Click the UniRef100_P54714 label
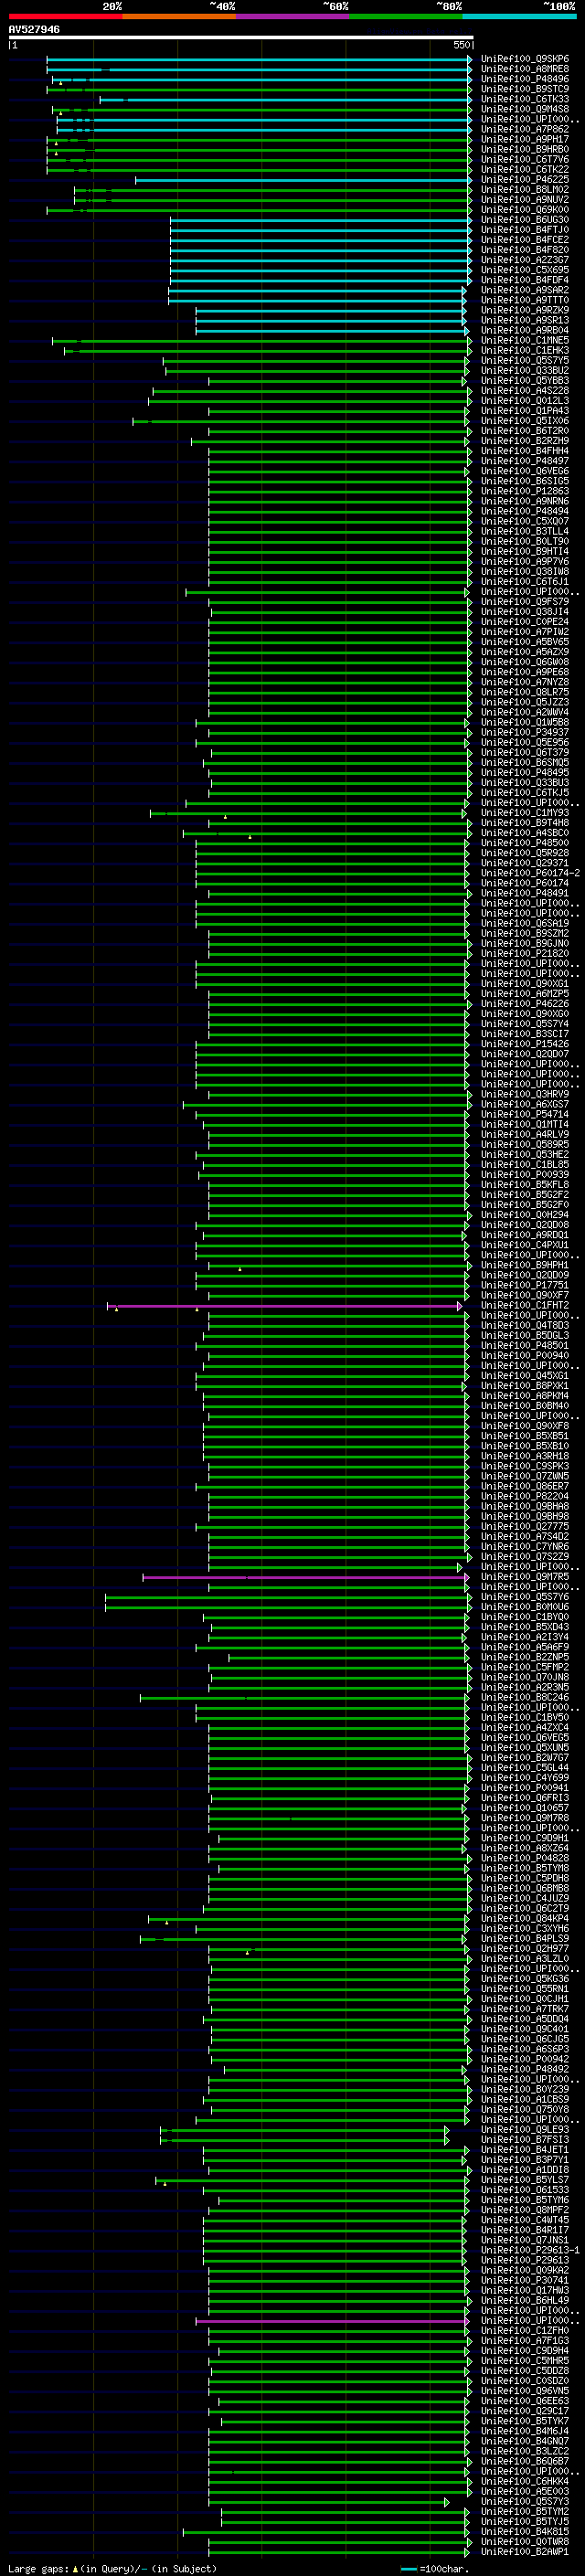585x2576 pixels. (524, 1114)
